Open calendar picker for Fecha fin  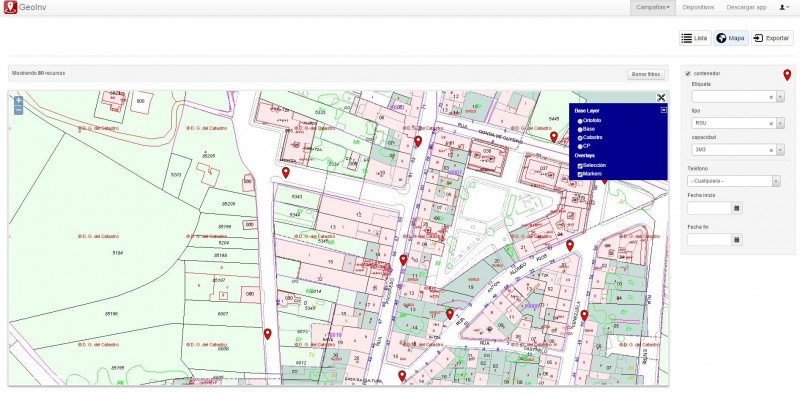(x=736, y=239)
